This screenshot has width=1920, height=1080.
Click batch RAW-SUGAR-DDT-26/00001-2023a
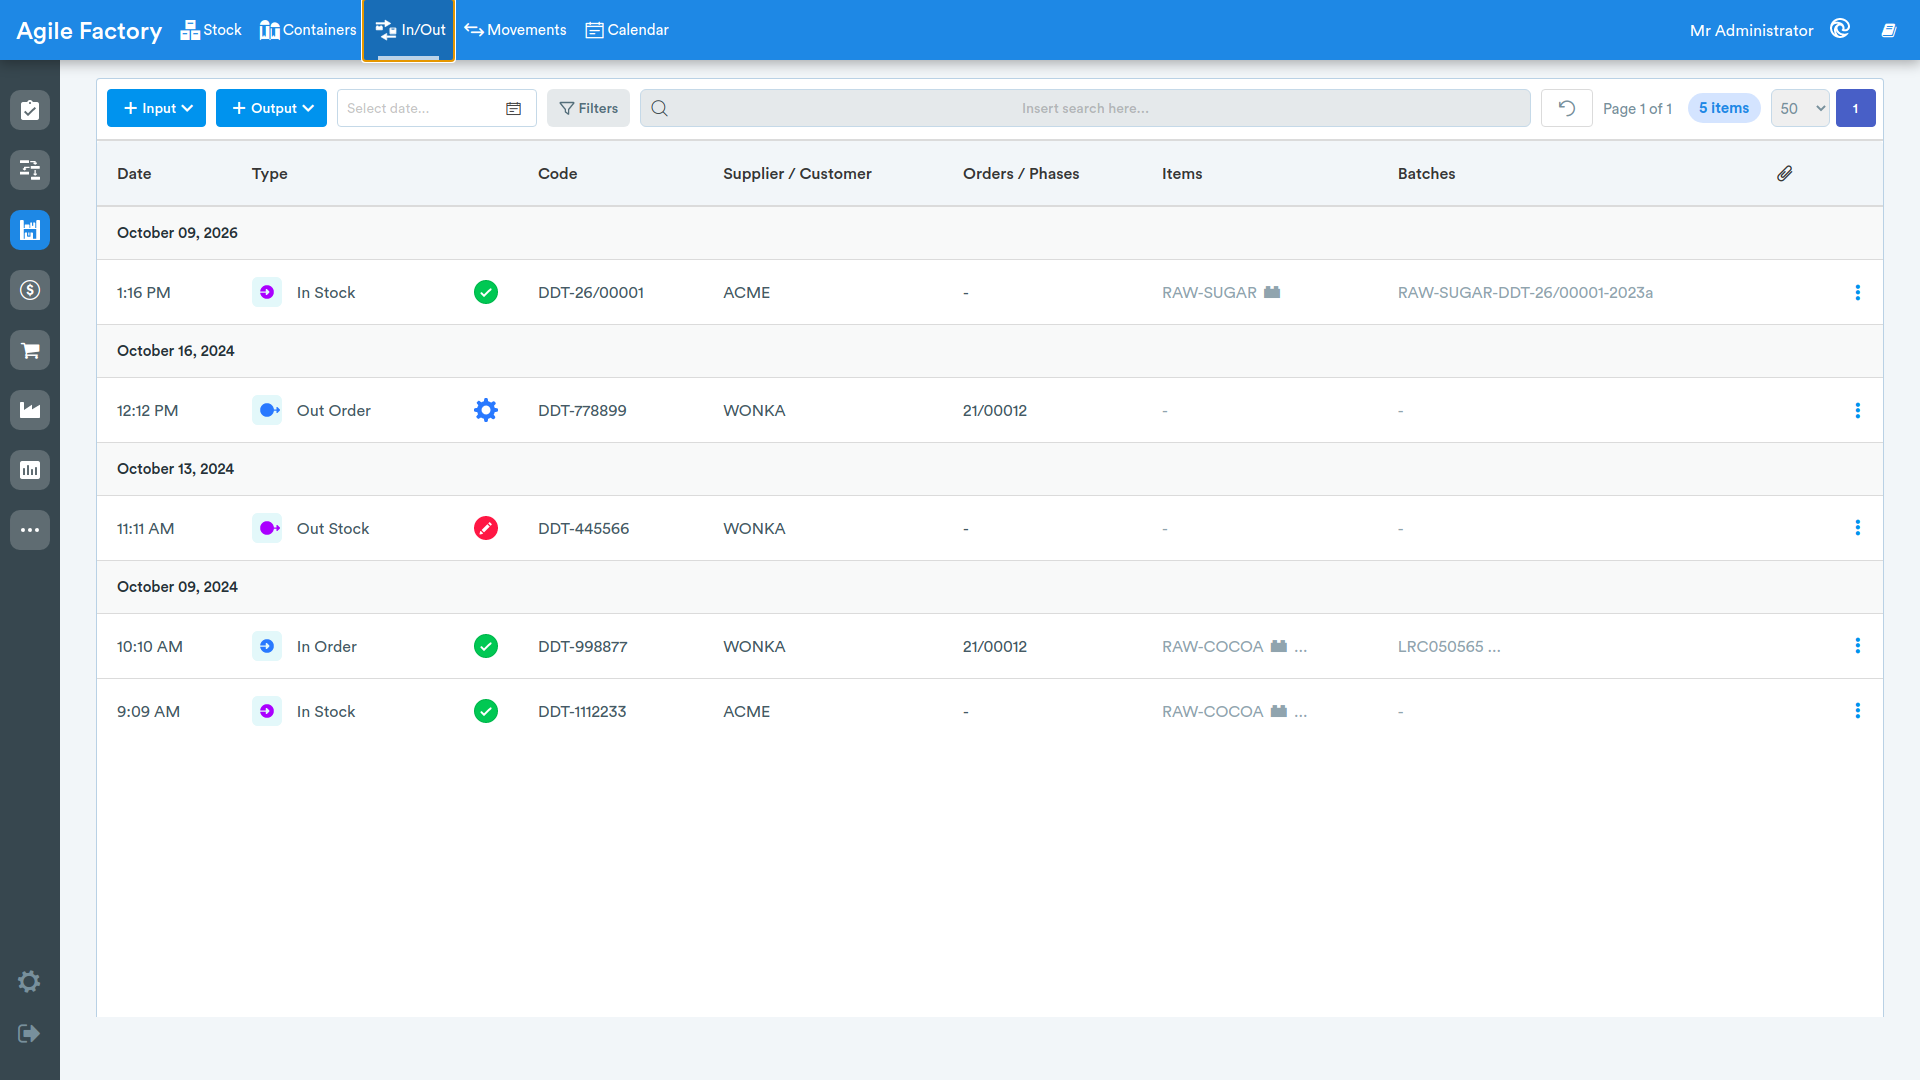pyautogui.click(x=1525, y=292)
